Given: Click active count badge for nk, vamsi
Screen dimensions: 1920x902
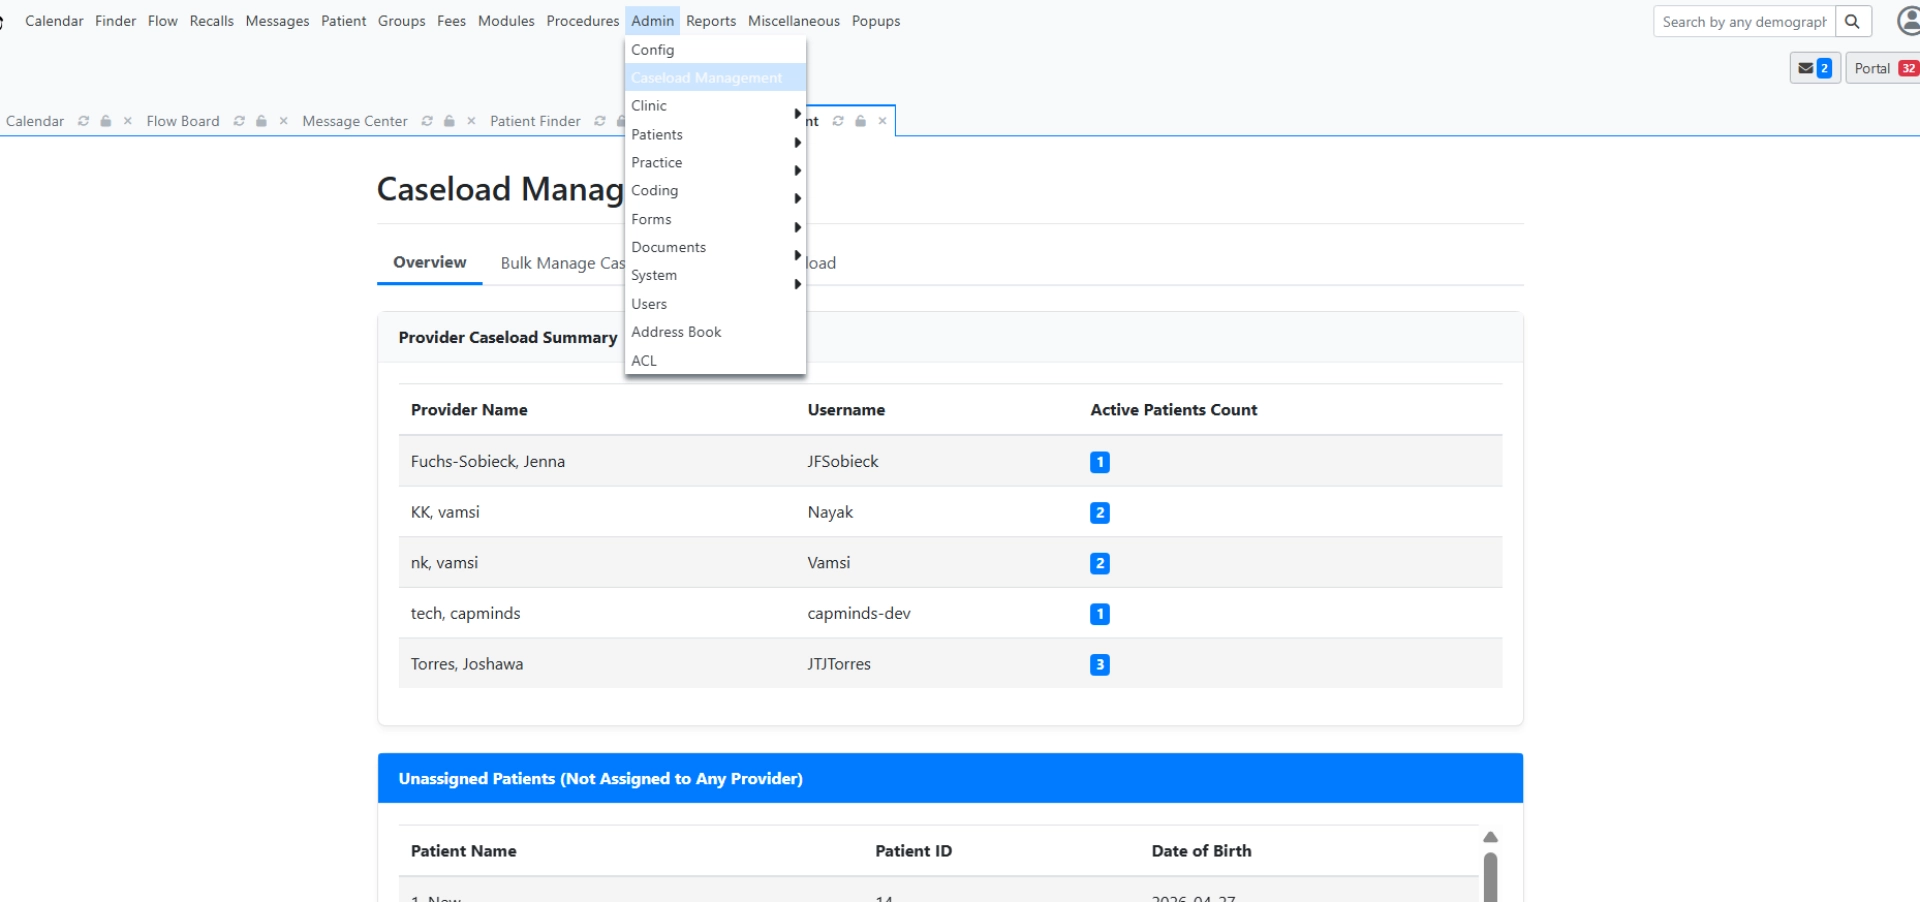Looking at the screenshot, I should pyautogui.click(x=1100, y=563).
